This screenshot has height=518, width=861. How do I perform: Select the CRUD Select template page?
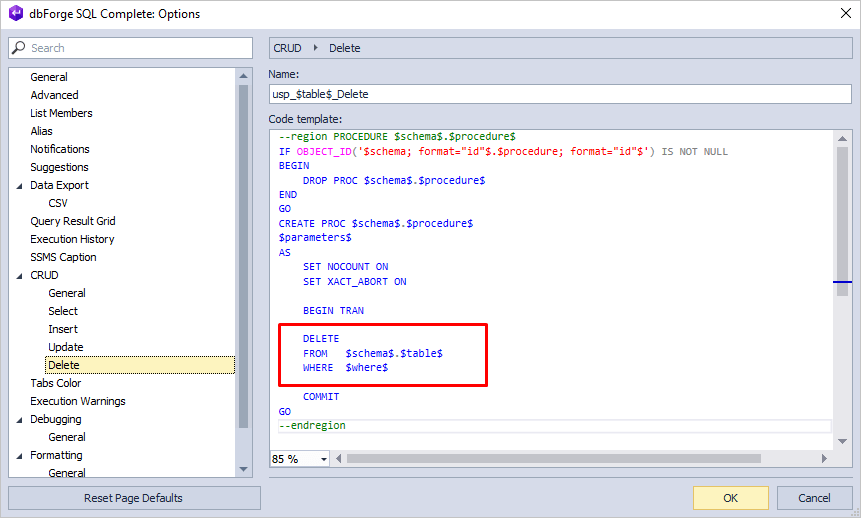point(63,311)
